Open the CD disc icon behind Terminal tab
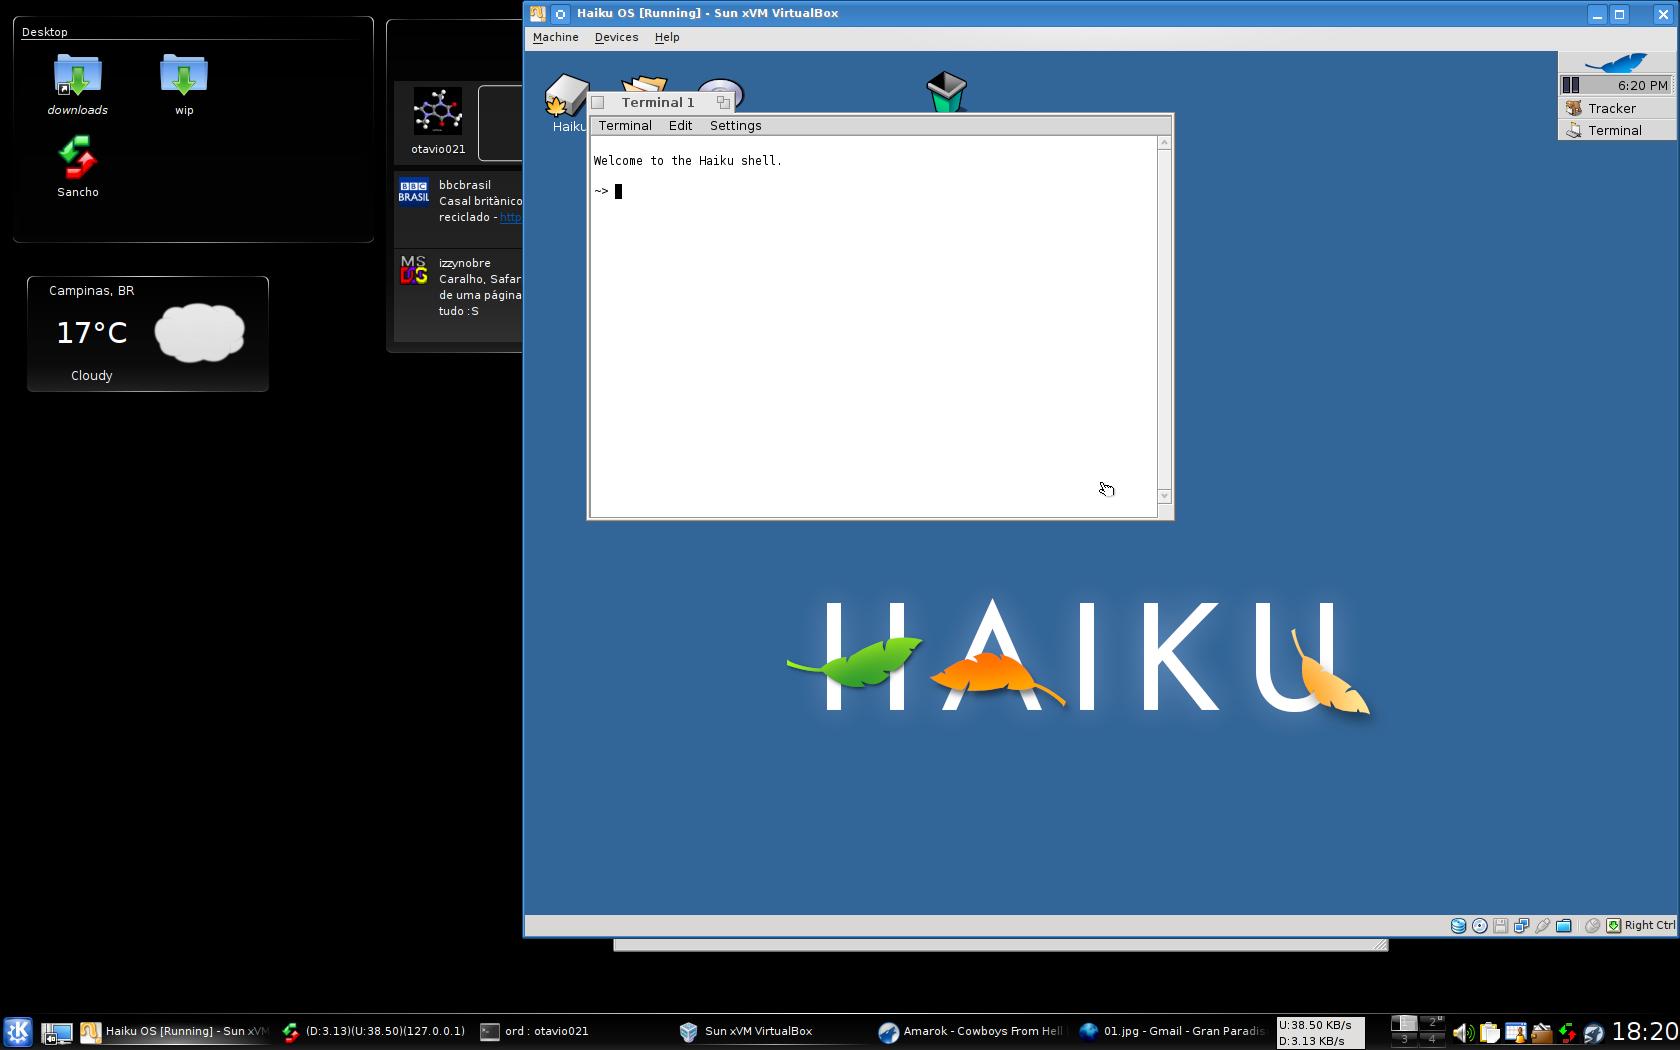Viewport: 1680px width, 1050px height. click(722, 87)
